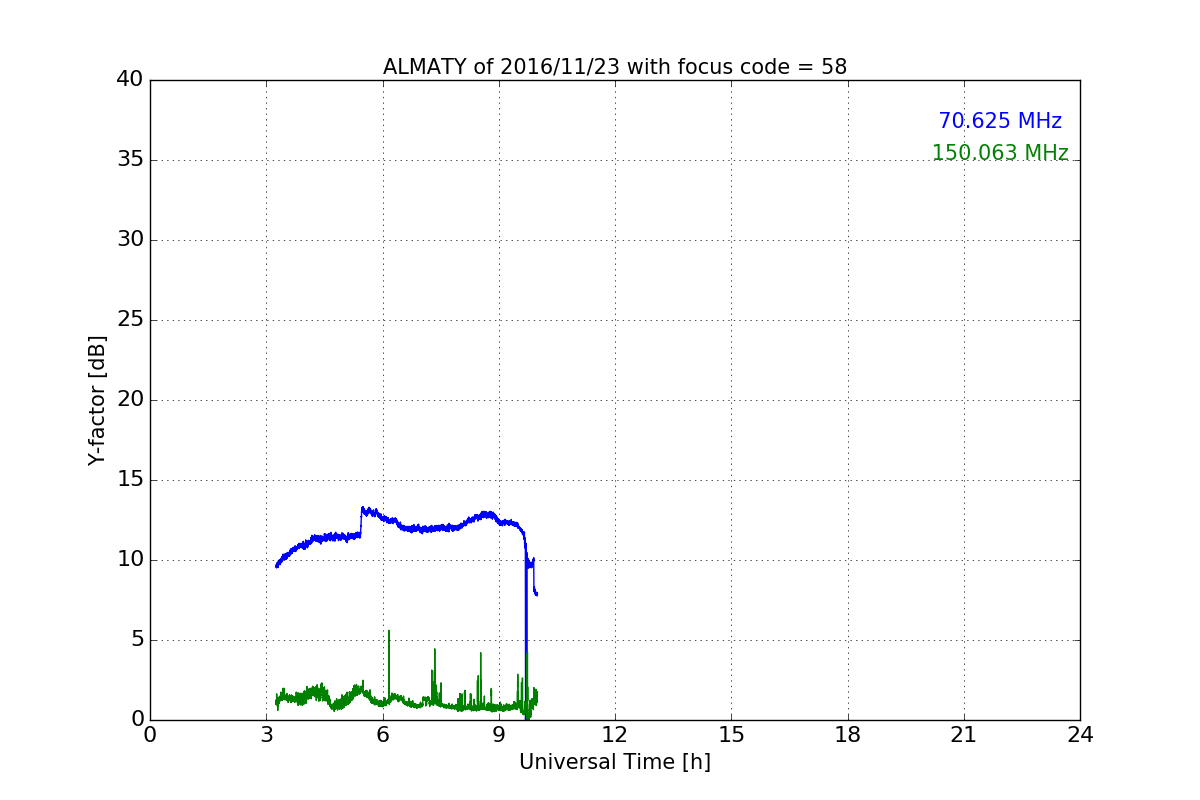Click the 'Universal Time [h]' axis label
Viewport: 1200px width, 800px height.
tap(615, 762)
